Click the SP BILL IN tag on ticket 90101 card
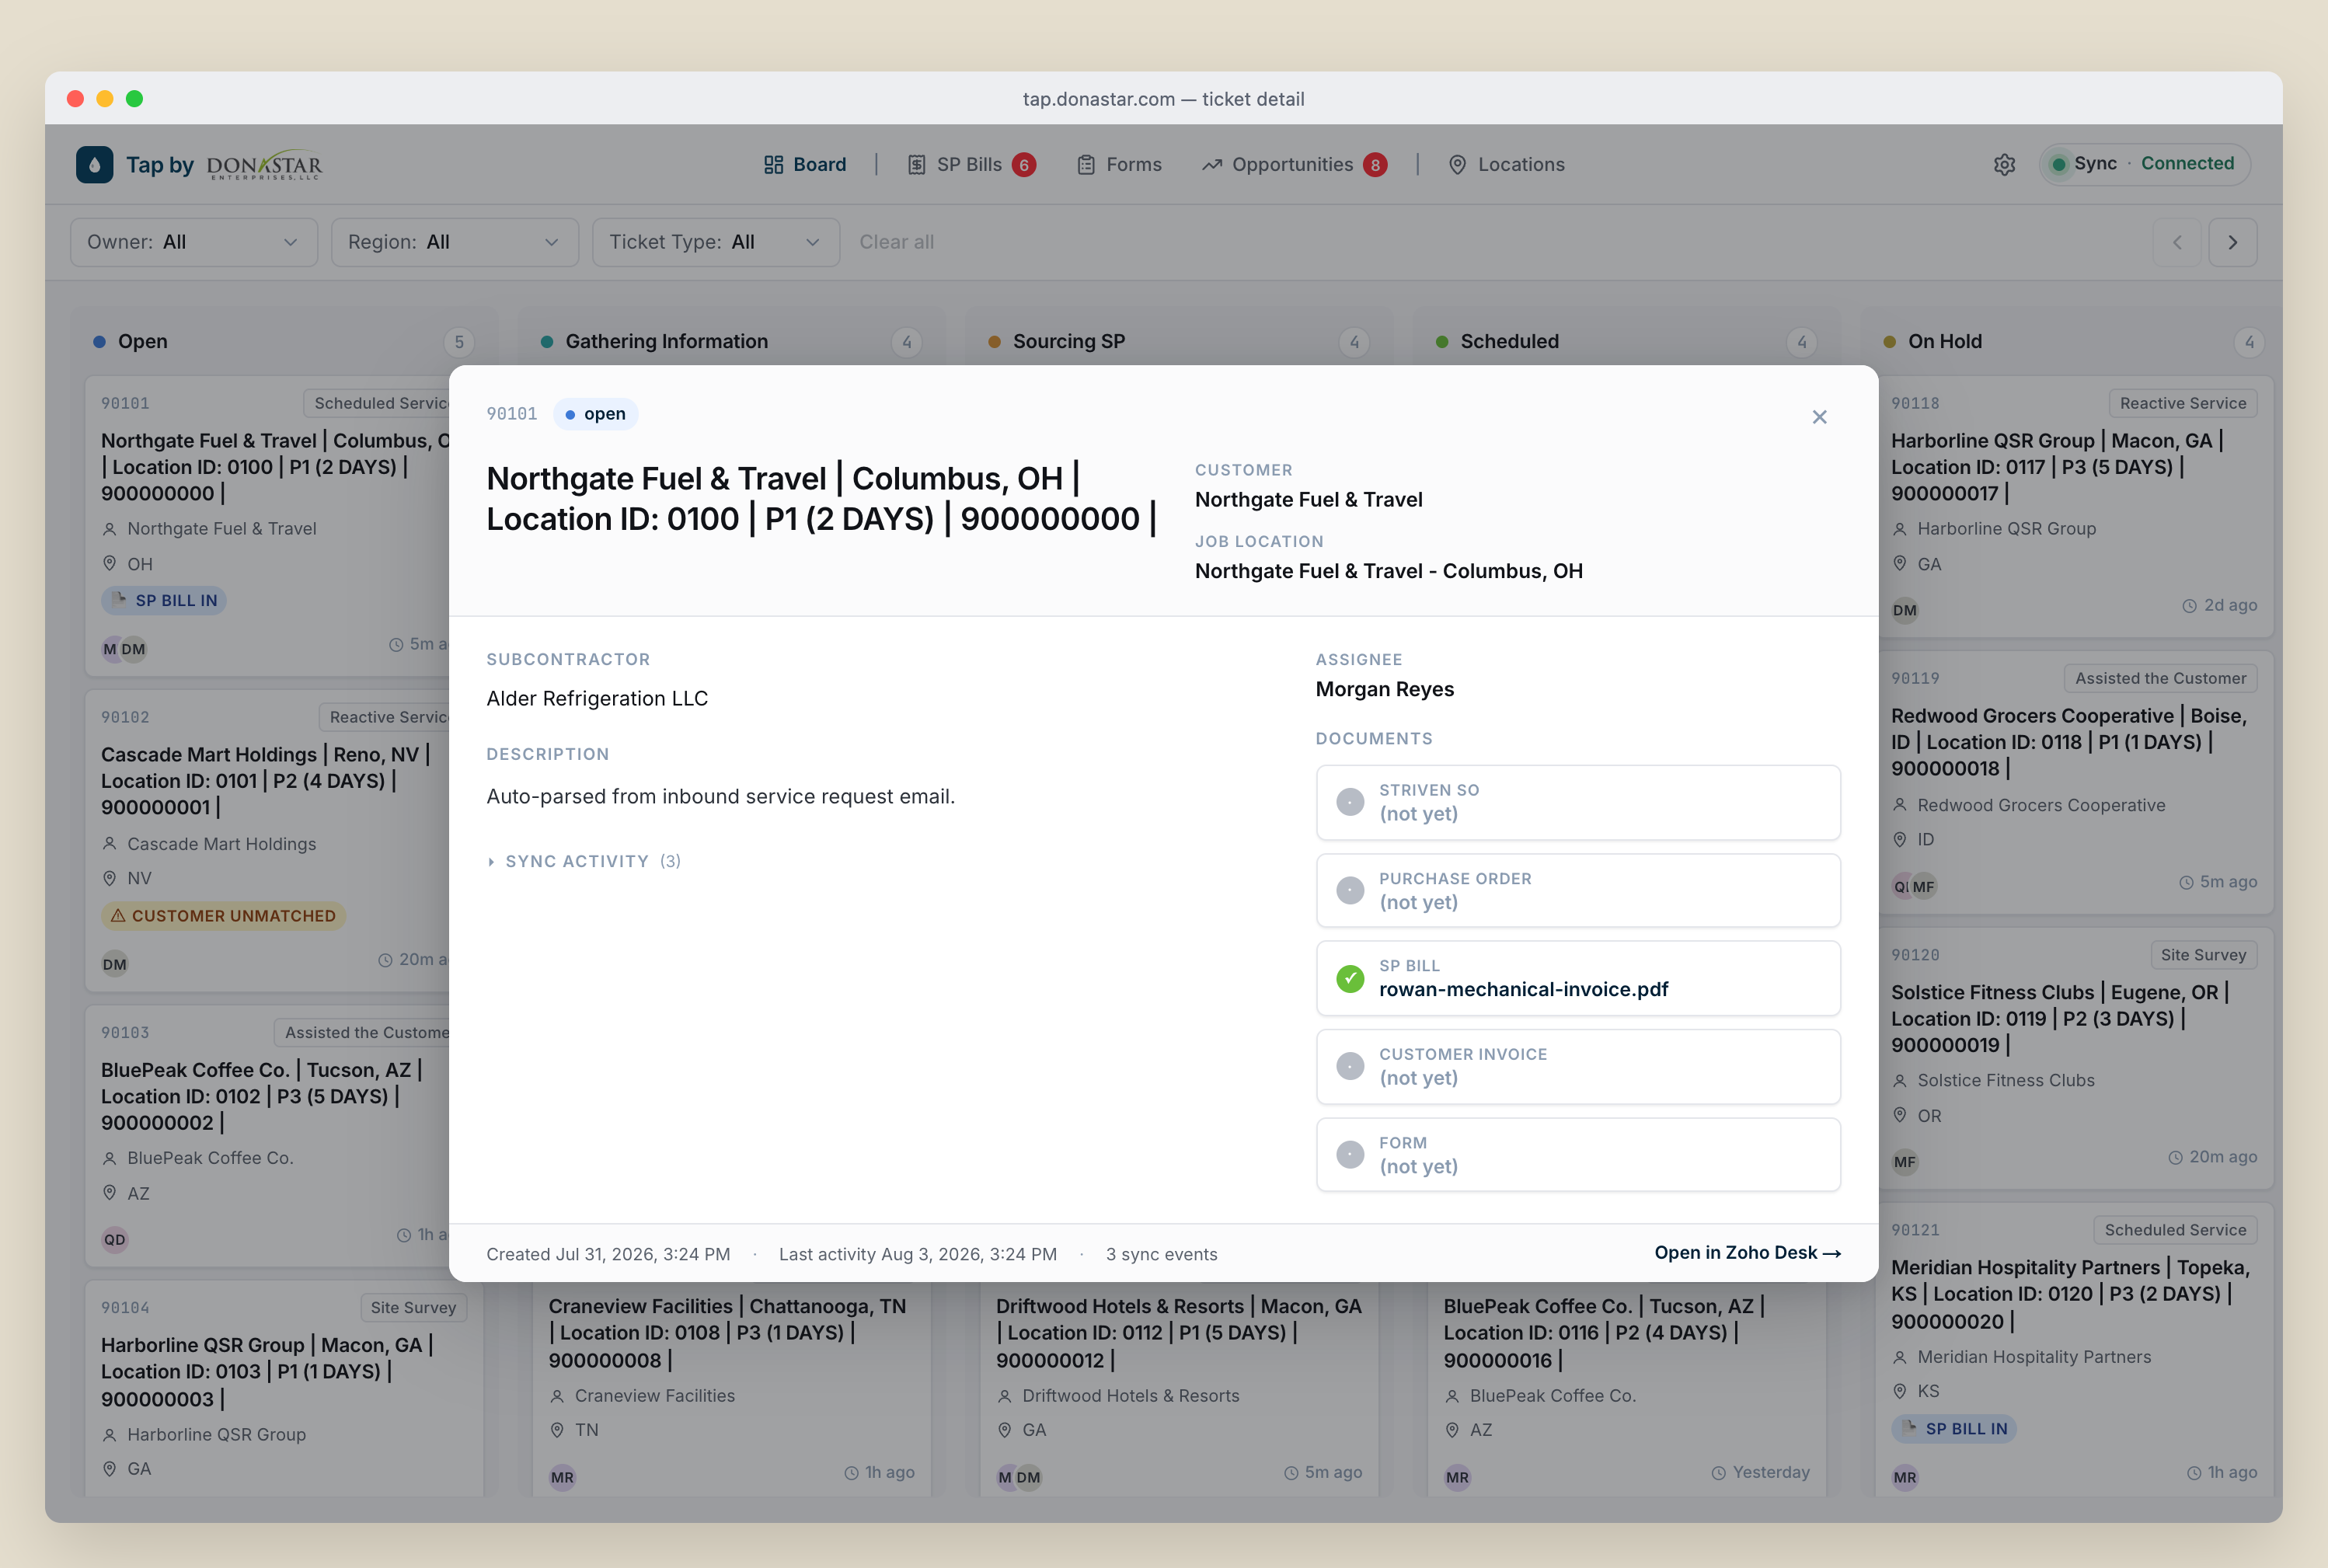Image resolution: width=2328 pixels, height=1568 pixels. pos(164,600)
